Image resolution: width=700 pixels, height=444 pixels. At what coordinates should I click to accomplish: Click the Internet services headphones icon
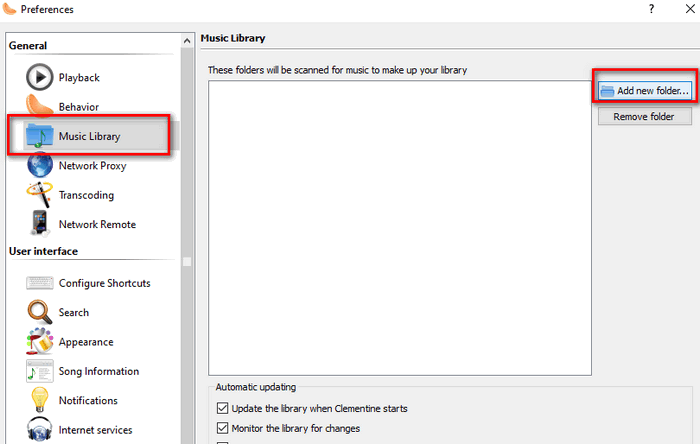(39, 429)
